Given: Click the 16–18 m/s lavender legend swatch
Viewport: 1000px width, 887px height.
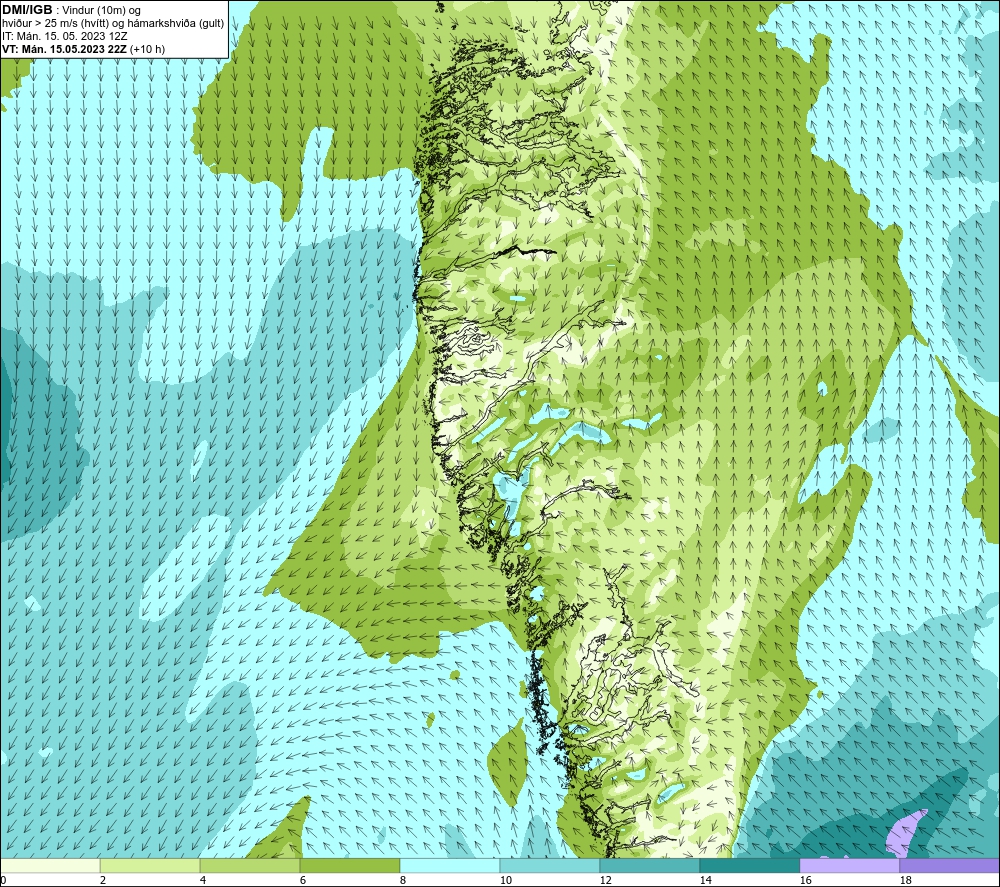Looking at the screenshot, I should click(849, 865).
